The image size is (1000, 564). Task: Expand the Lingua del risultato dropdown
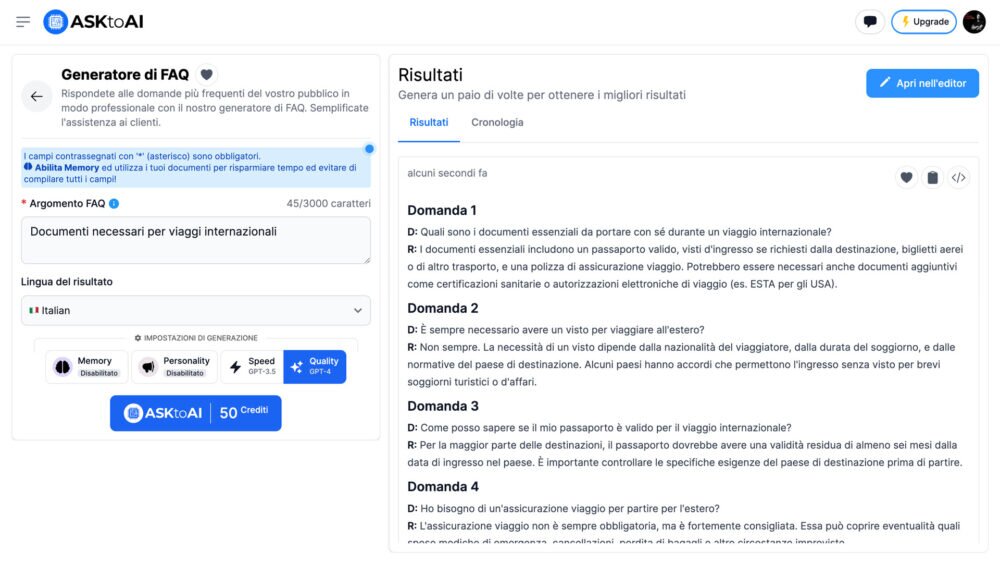click(196, 310)
